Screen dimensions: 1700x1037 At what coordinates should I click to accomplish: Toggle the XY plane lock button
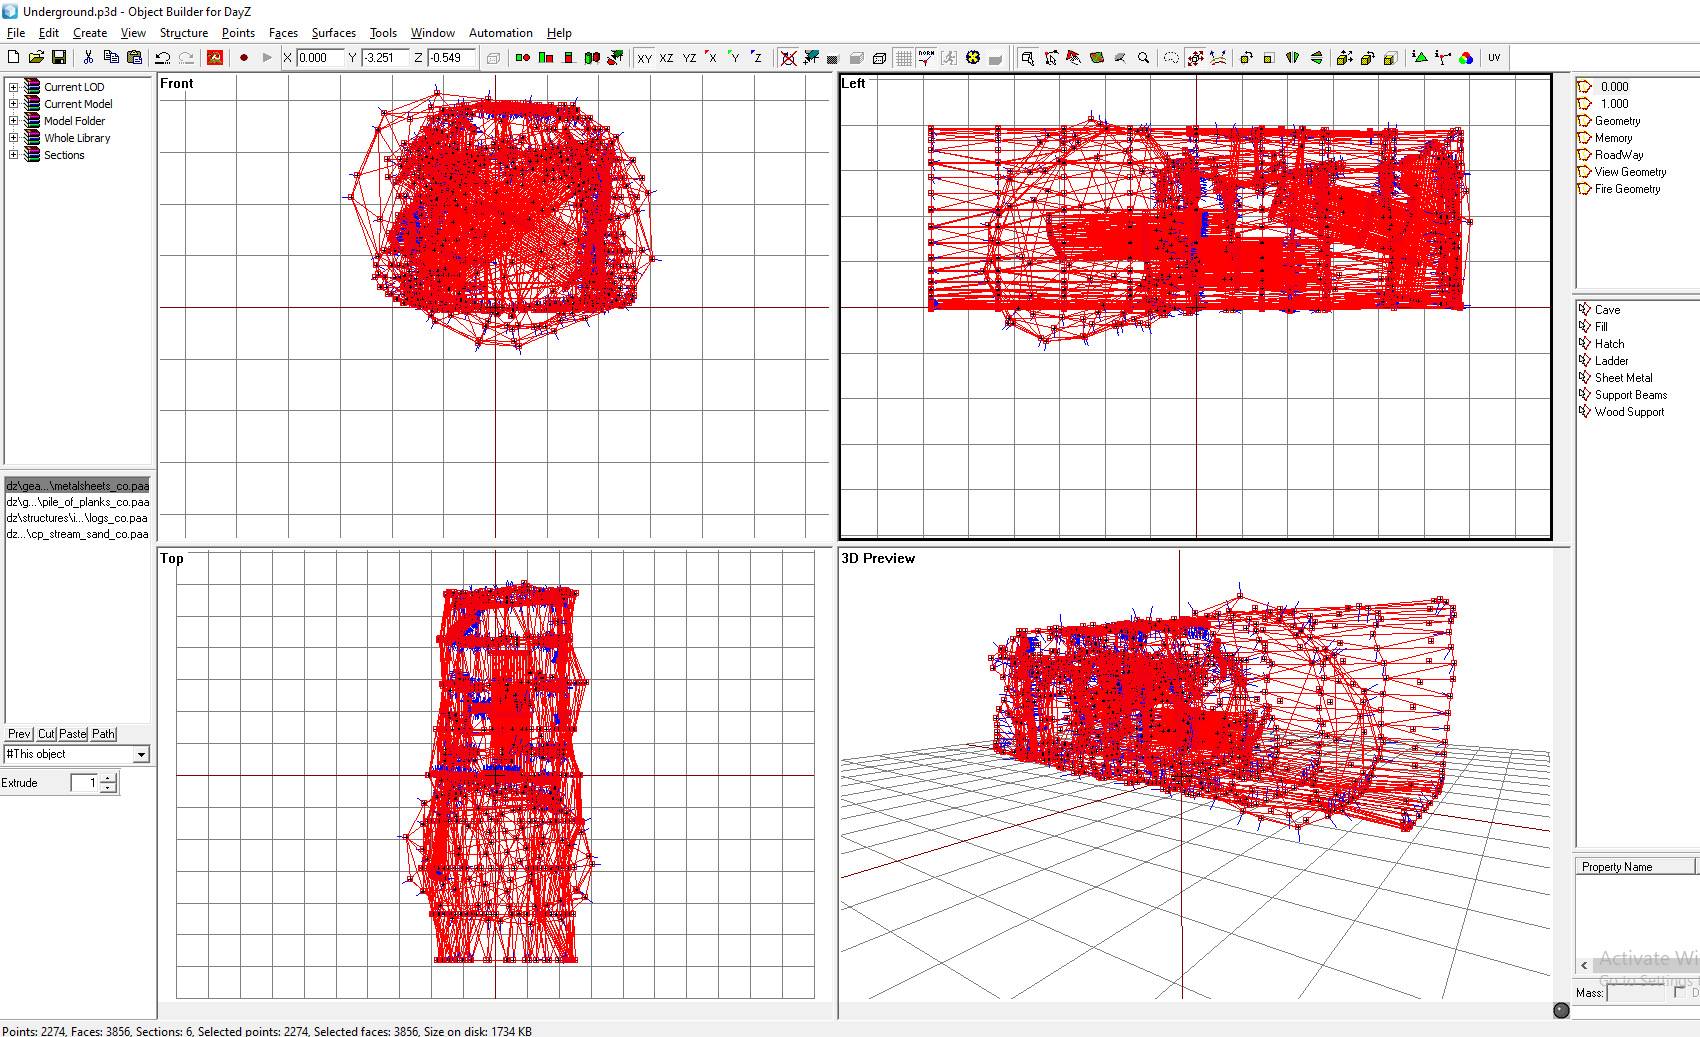pyautogui.click(x=644, y=58)
